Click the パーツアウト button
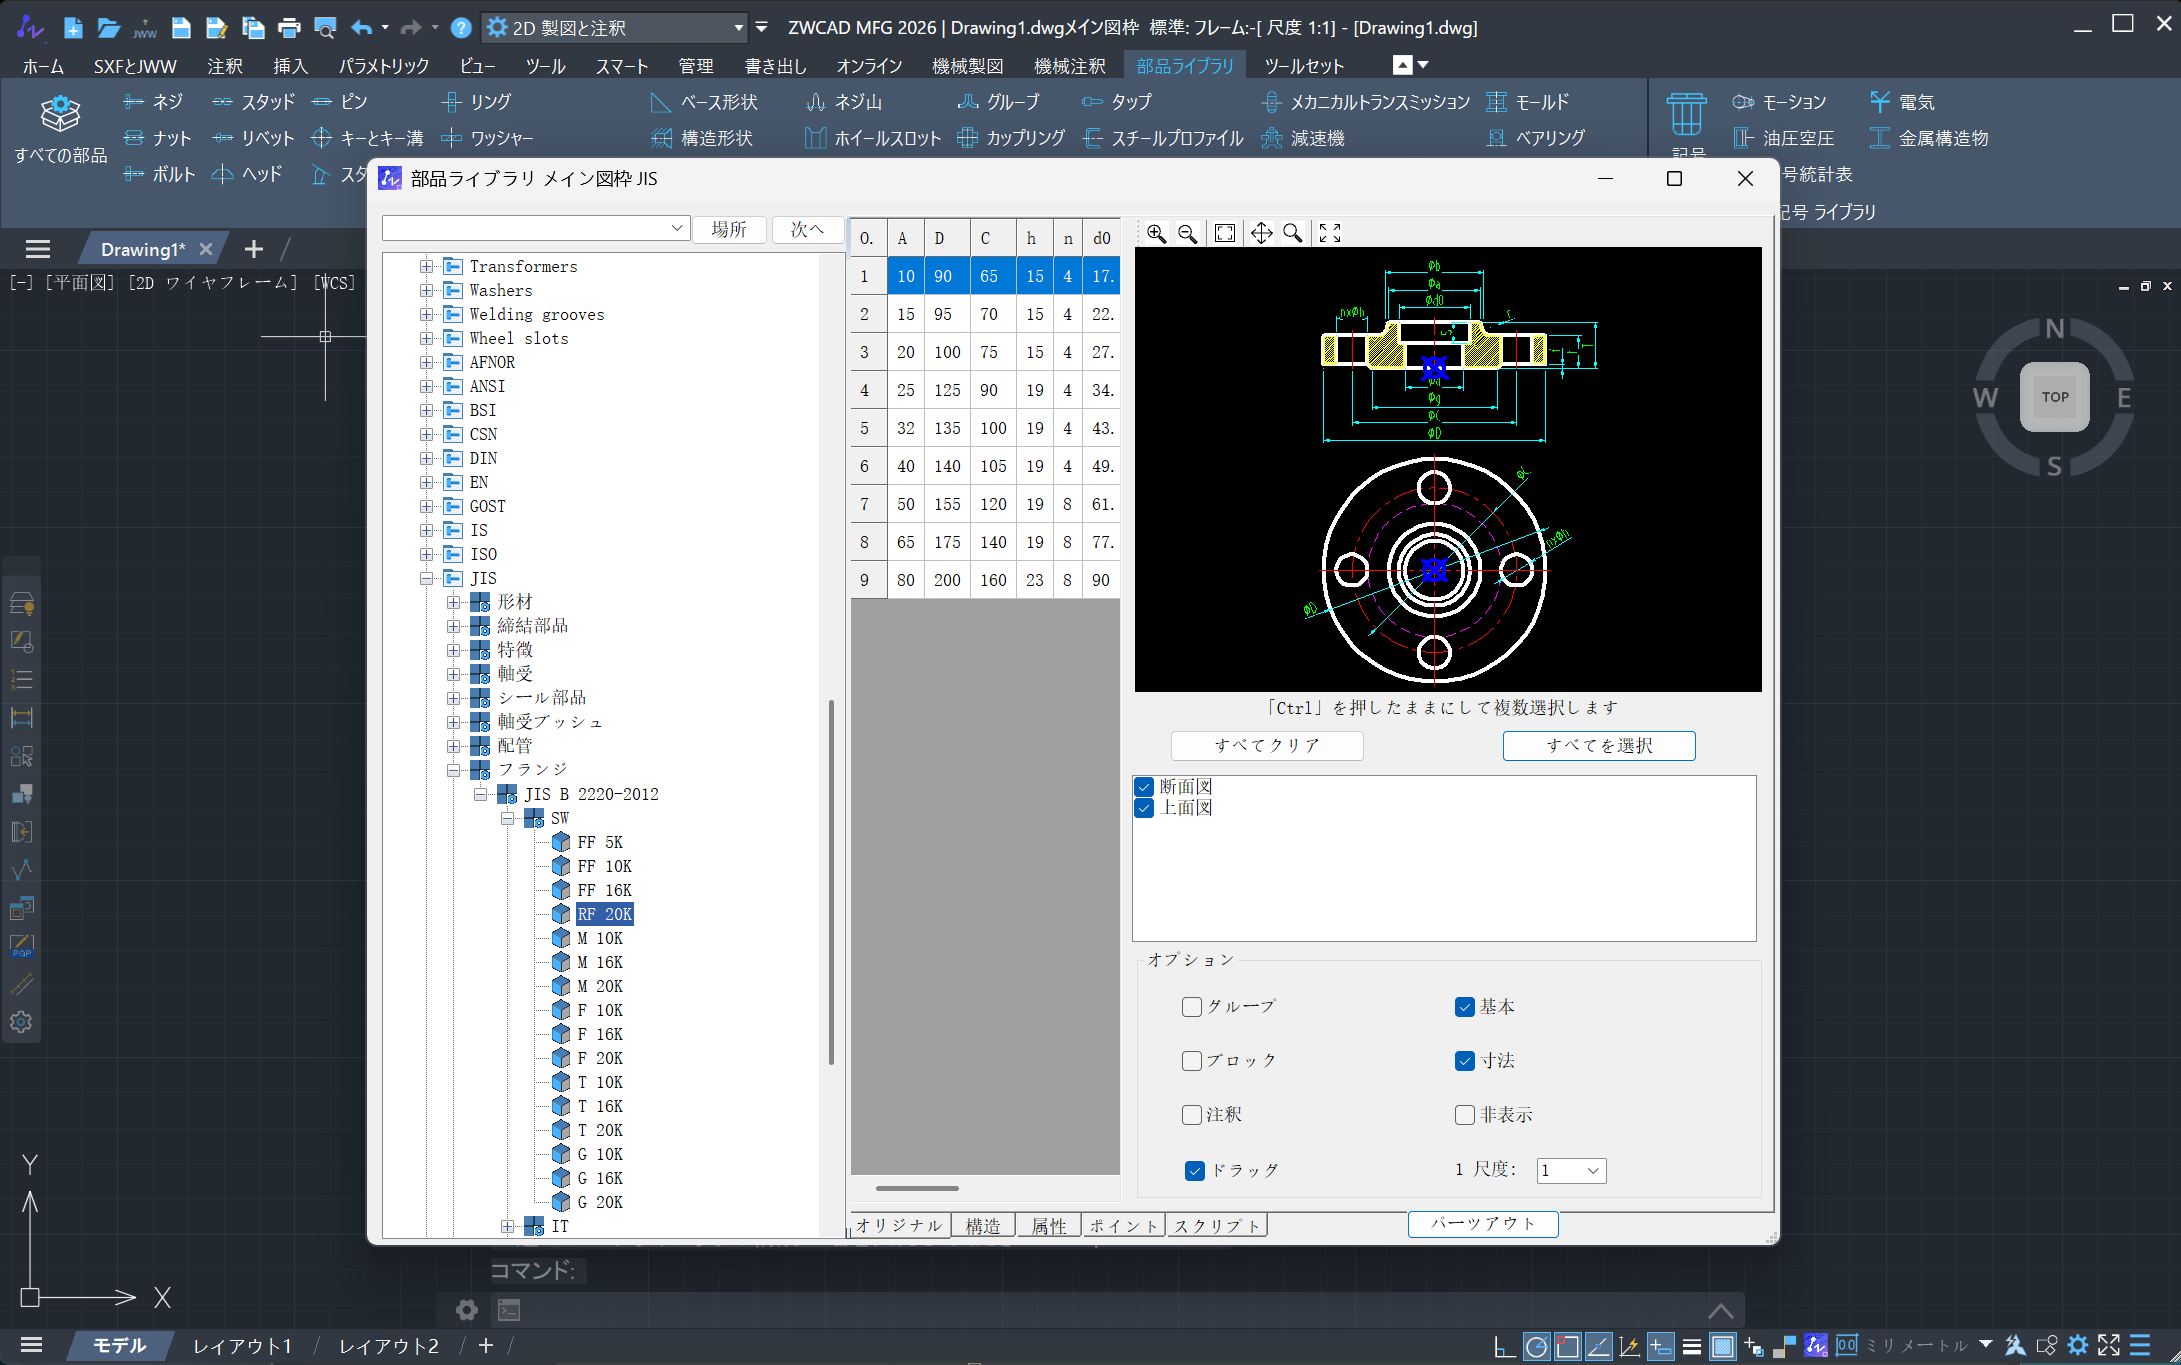 1483,1223
